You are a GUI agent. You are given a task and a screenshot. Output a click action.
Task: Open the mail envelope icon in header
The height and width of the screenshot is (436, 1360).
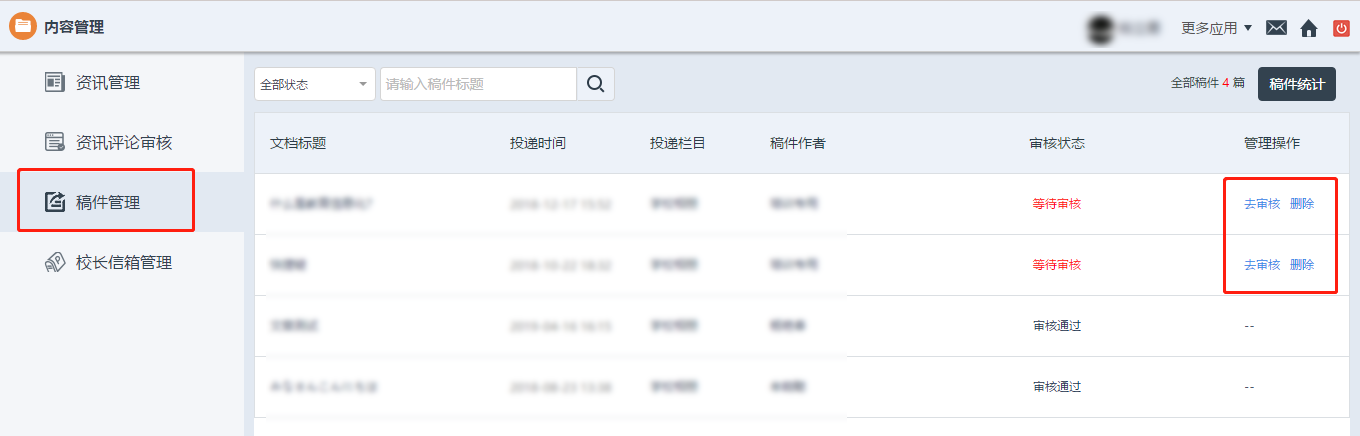(x=1276, y=28)
